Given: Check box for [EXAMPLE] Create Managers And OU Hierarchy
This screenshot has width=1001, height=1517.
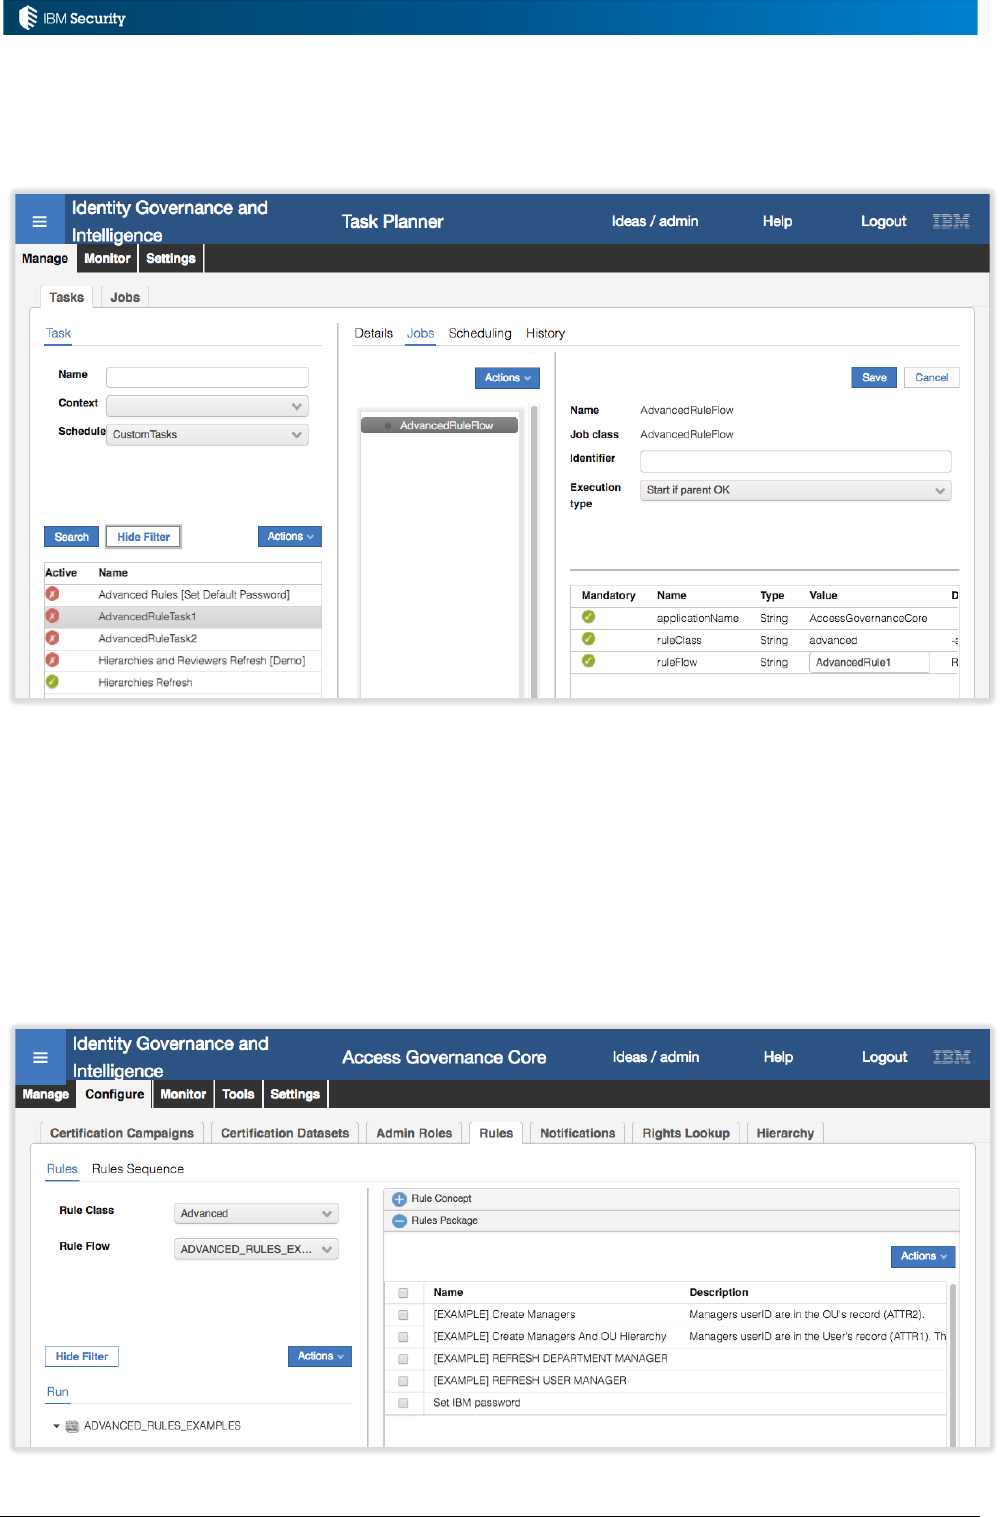Looking at the screenshot, I should click(x=403, y=1337).
